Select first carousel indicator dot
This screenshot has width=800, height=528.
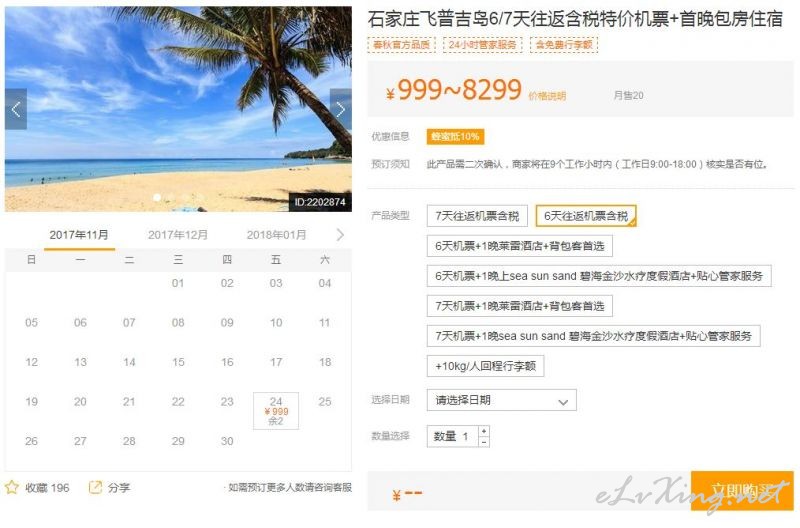click(x=157, y=197)
